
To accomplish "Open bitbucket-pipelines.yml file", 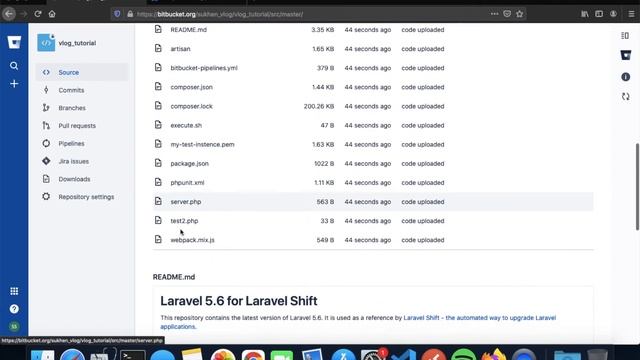I will click(x=204, y=68).
